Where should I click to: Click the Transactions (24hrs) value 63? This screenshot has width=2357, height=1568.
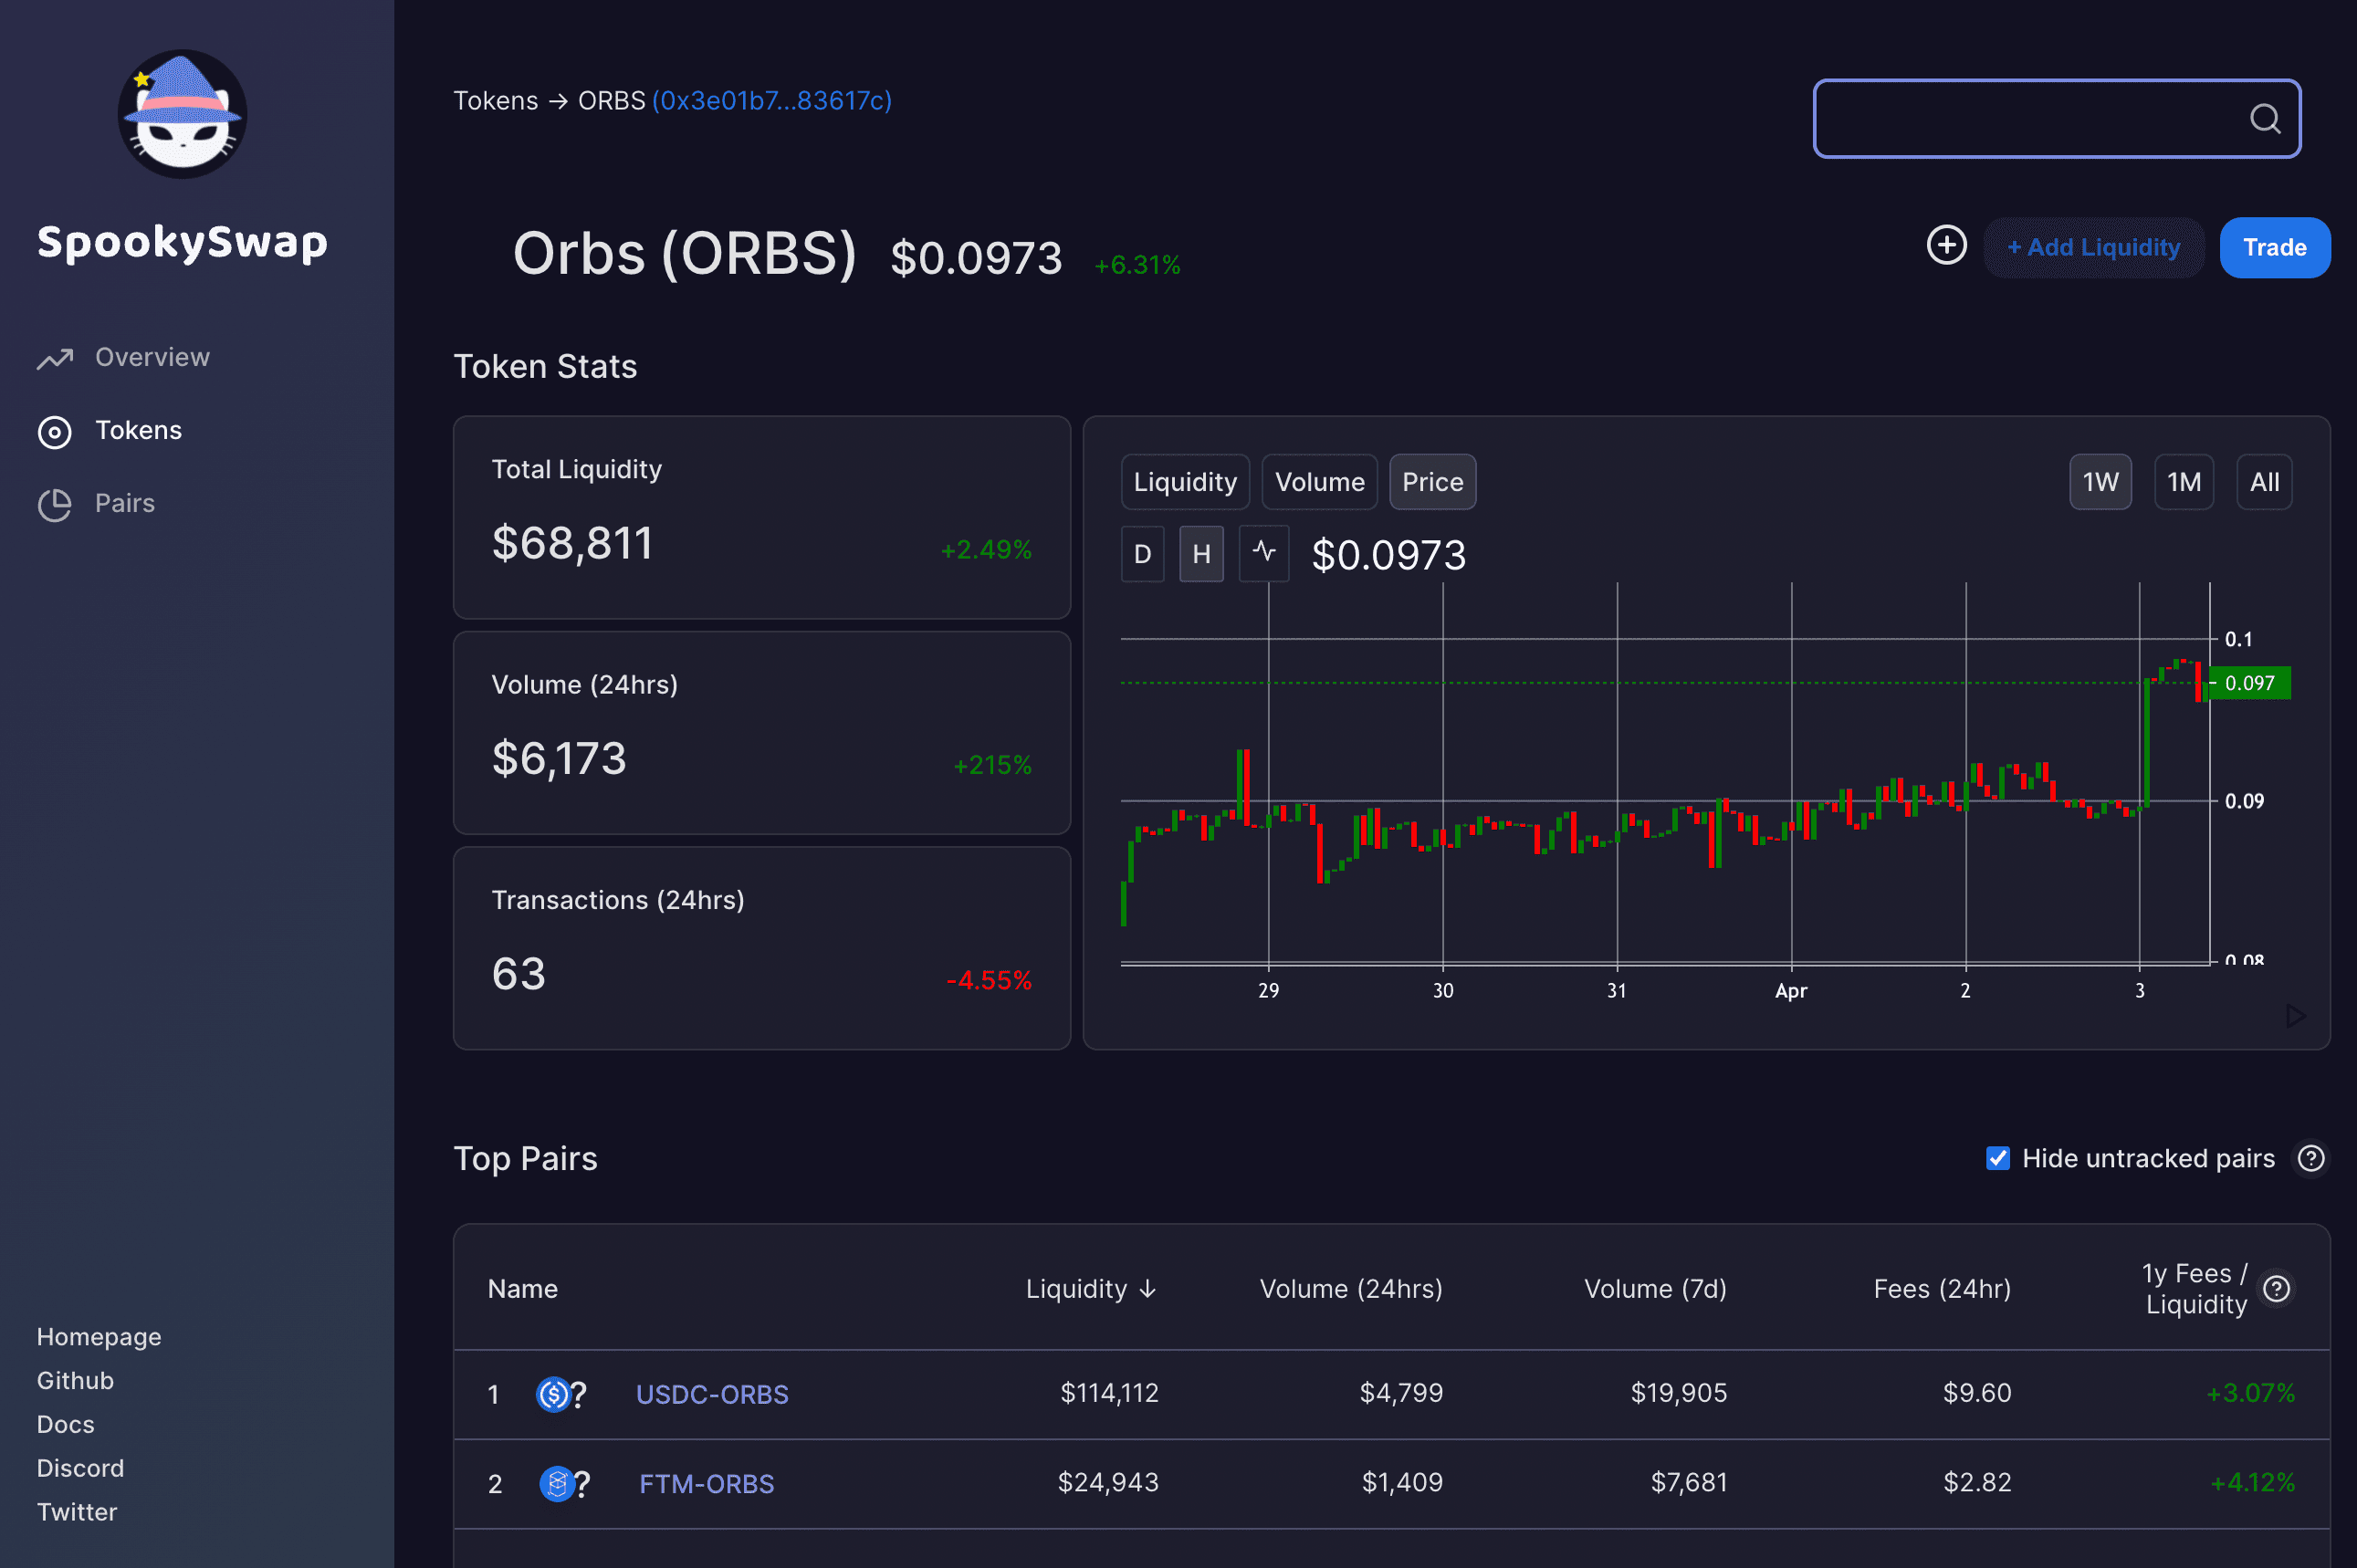519,974
